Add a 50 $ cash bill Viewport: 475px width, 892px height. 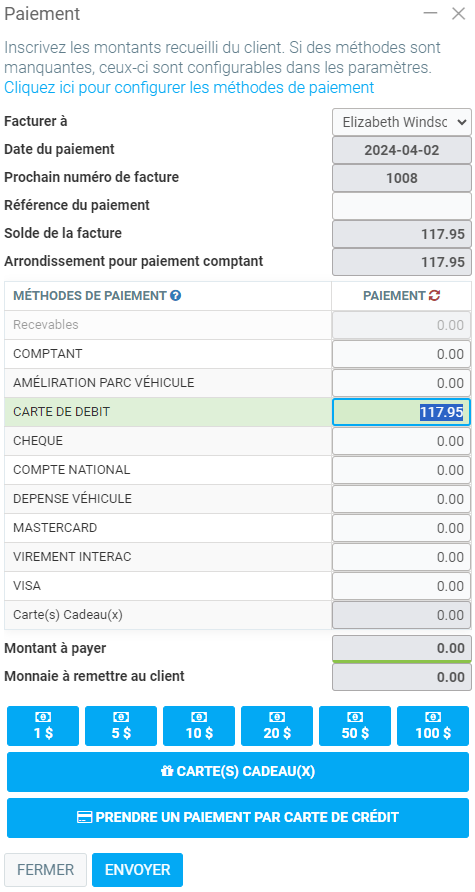point(355,726)
